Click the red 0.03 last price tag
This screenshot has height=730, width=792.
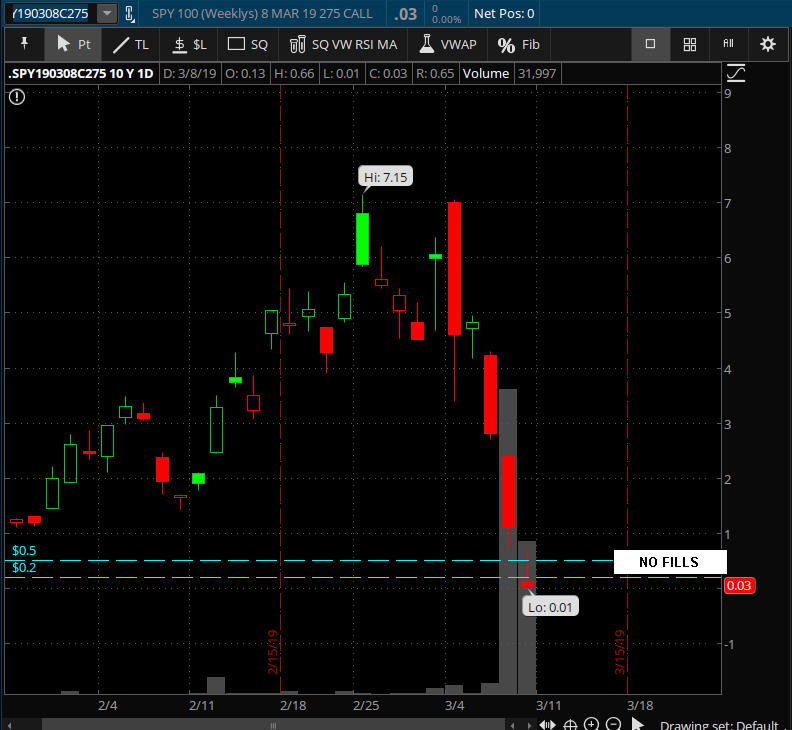click(x=739, y=586)
